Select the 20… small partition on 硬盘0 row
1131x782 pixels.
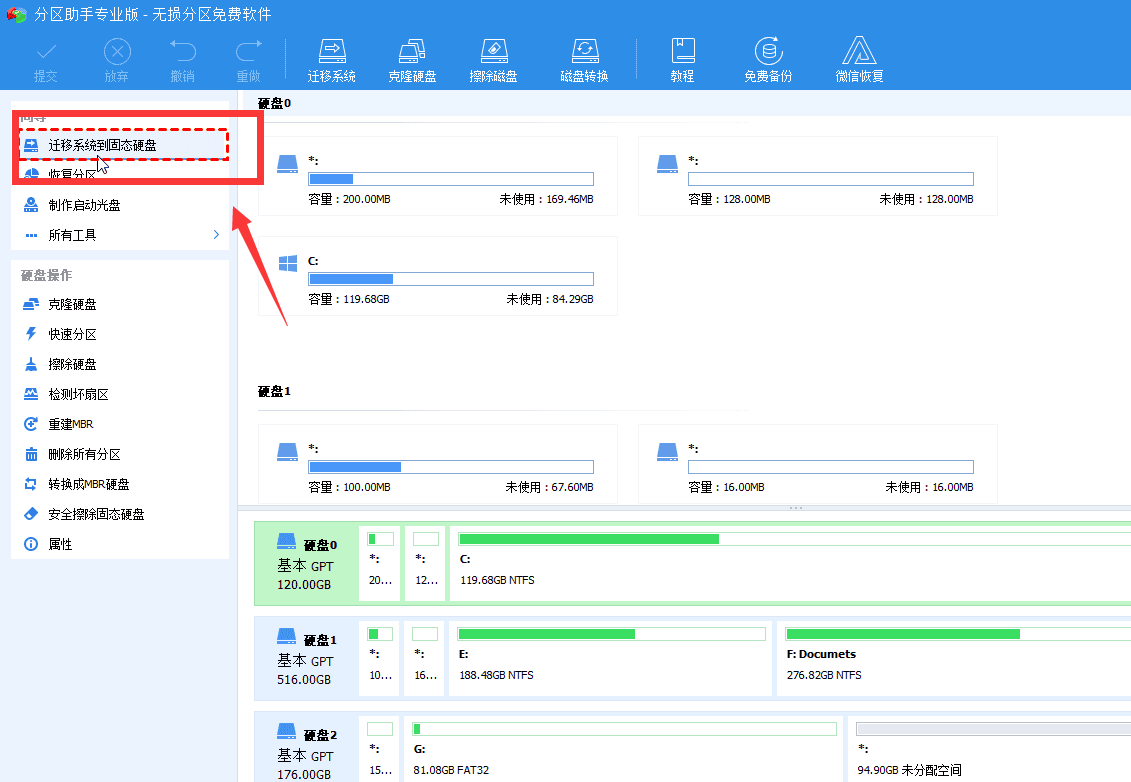click(379, 563)
